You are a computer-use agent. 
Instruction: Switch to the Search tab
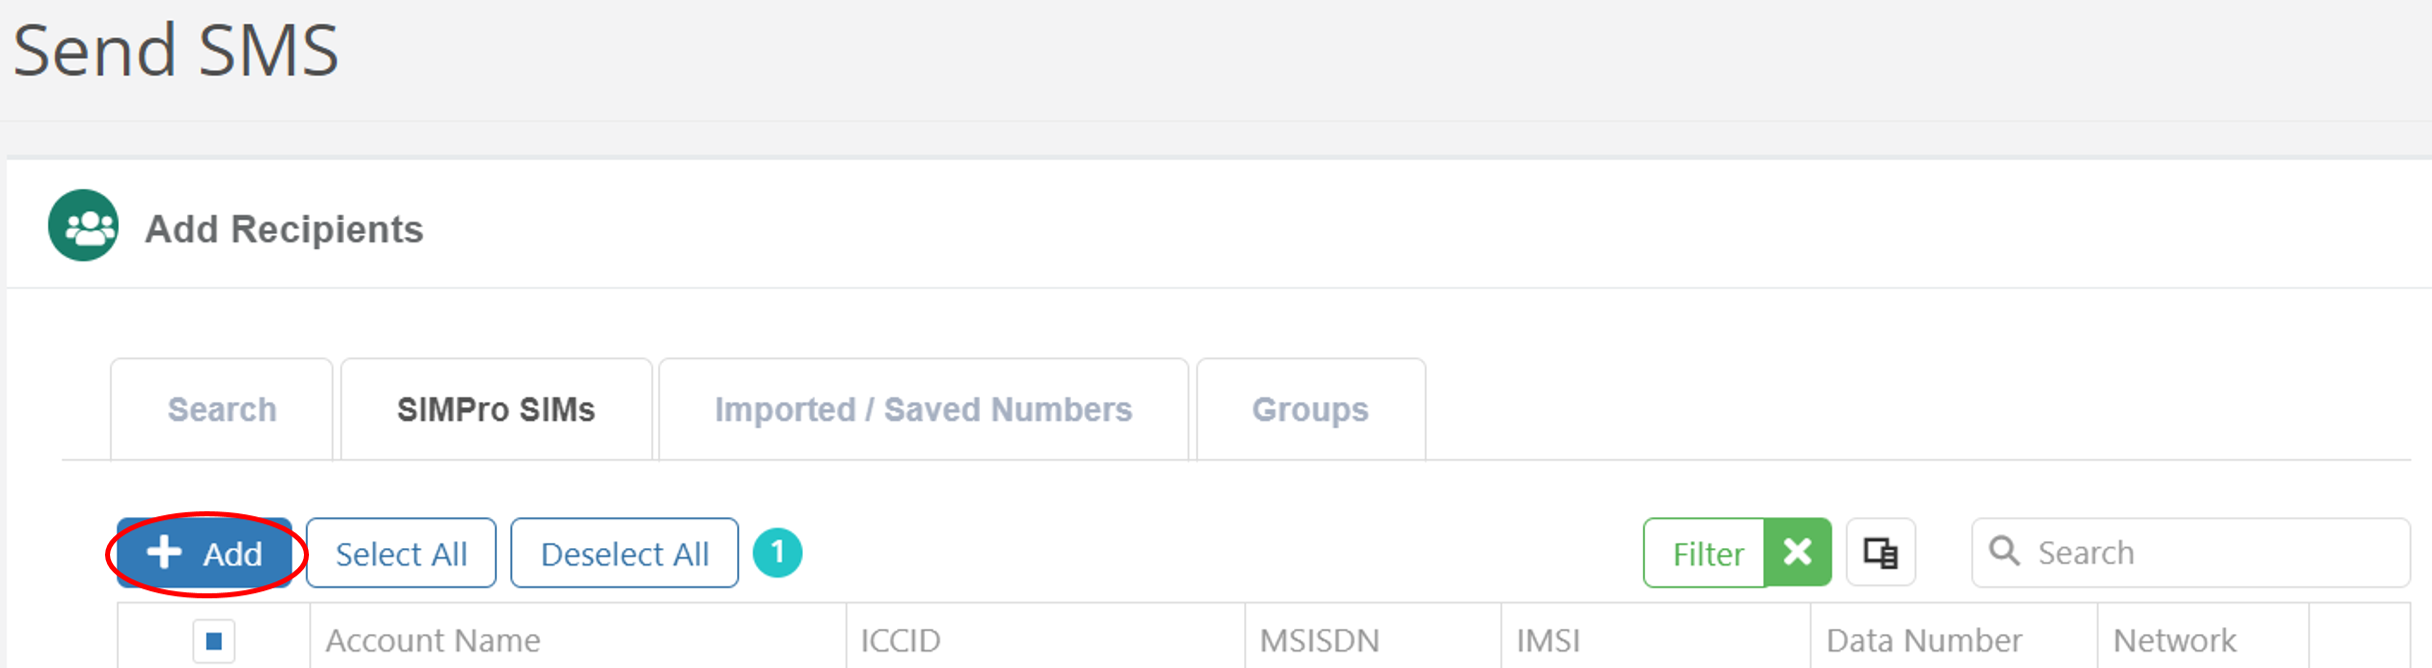pyautogui.click(x=222, y=408)
